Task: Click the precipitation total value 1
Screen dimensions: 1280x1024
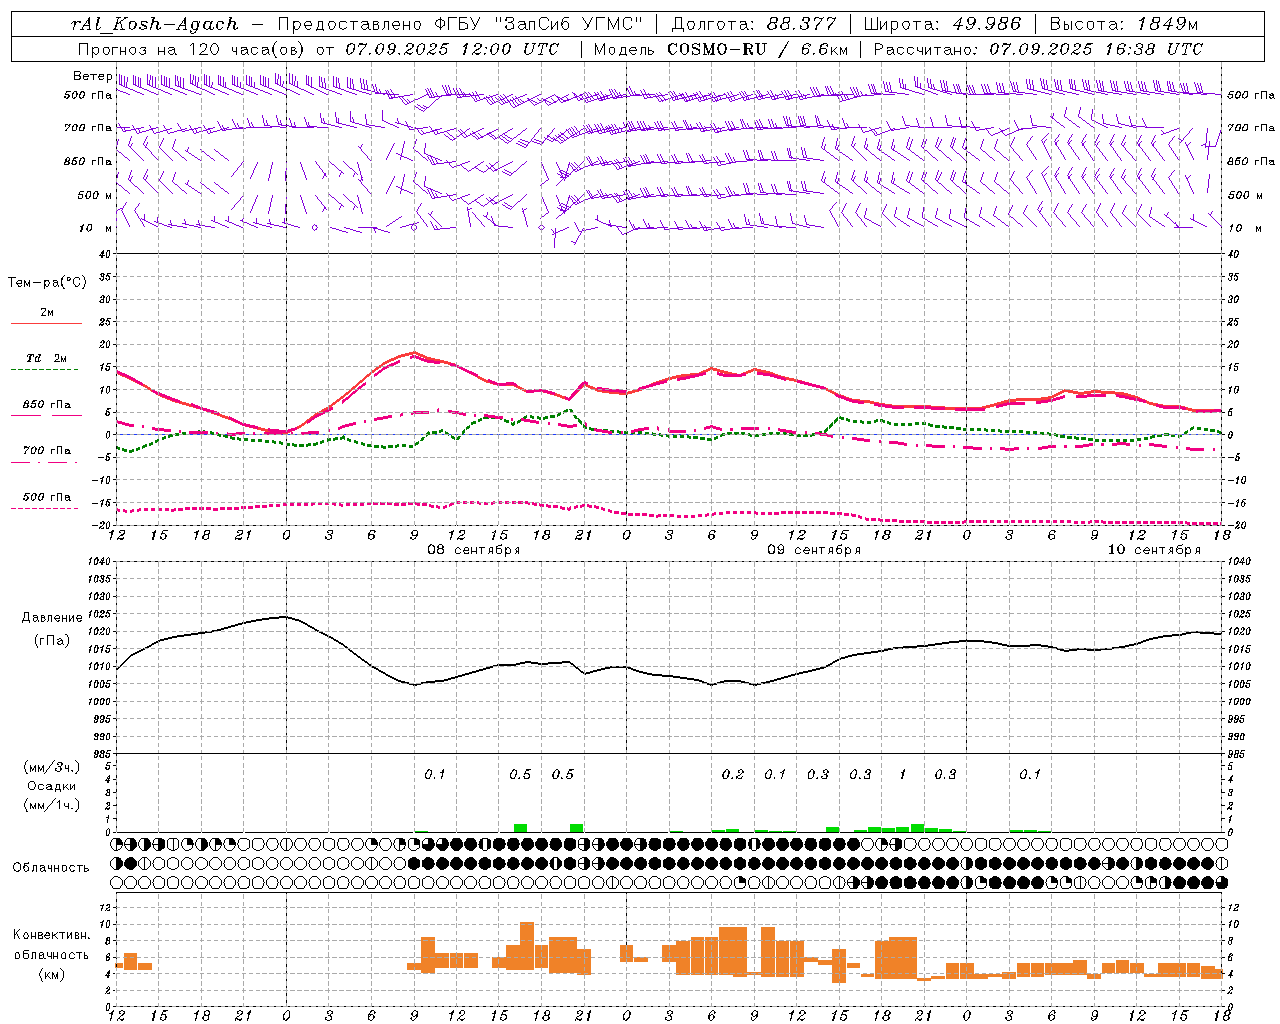Action: pyautogui.click(x=903, y=774)
